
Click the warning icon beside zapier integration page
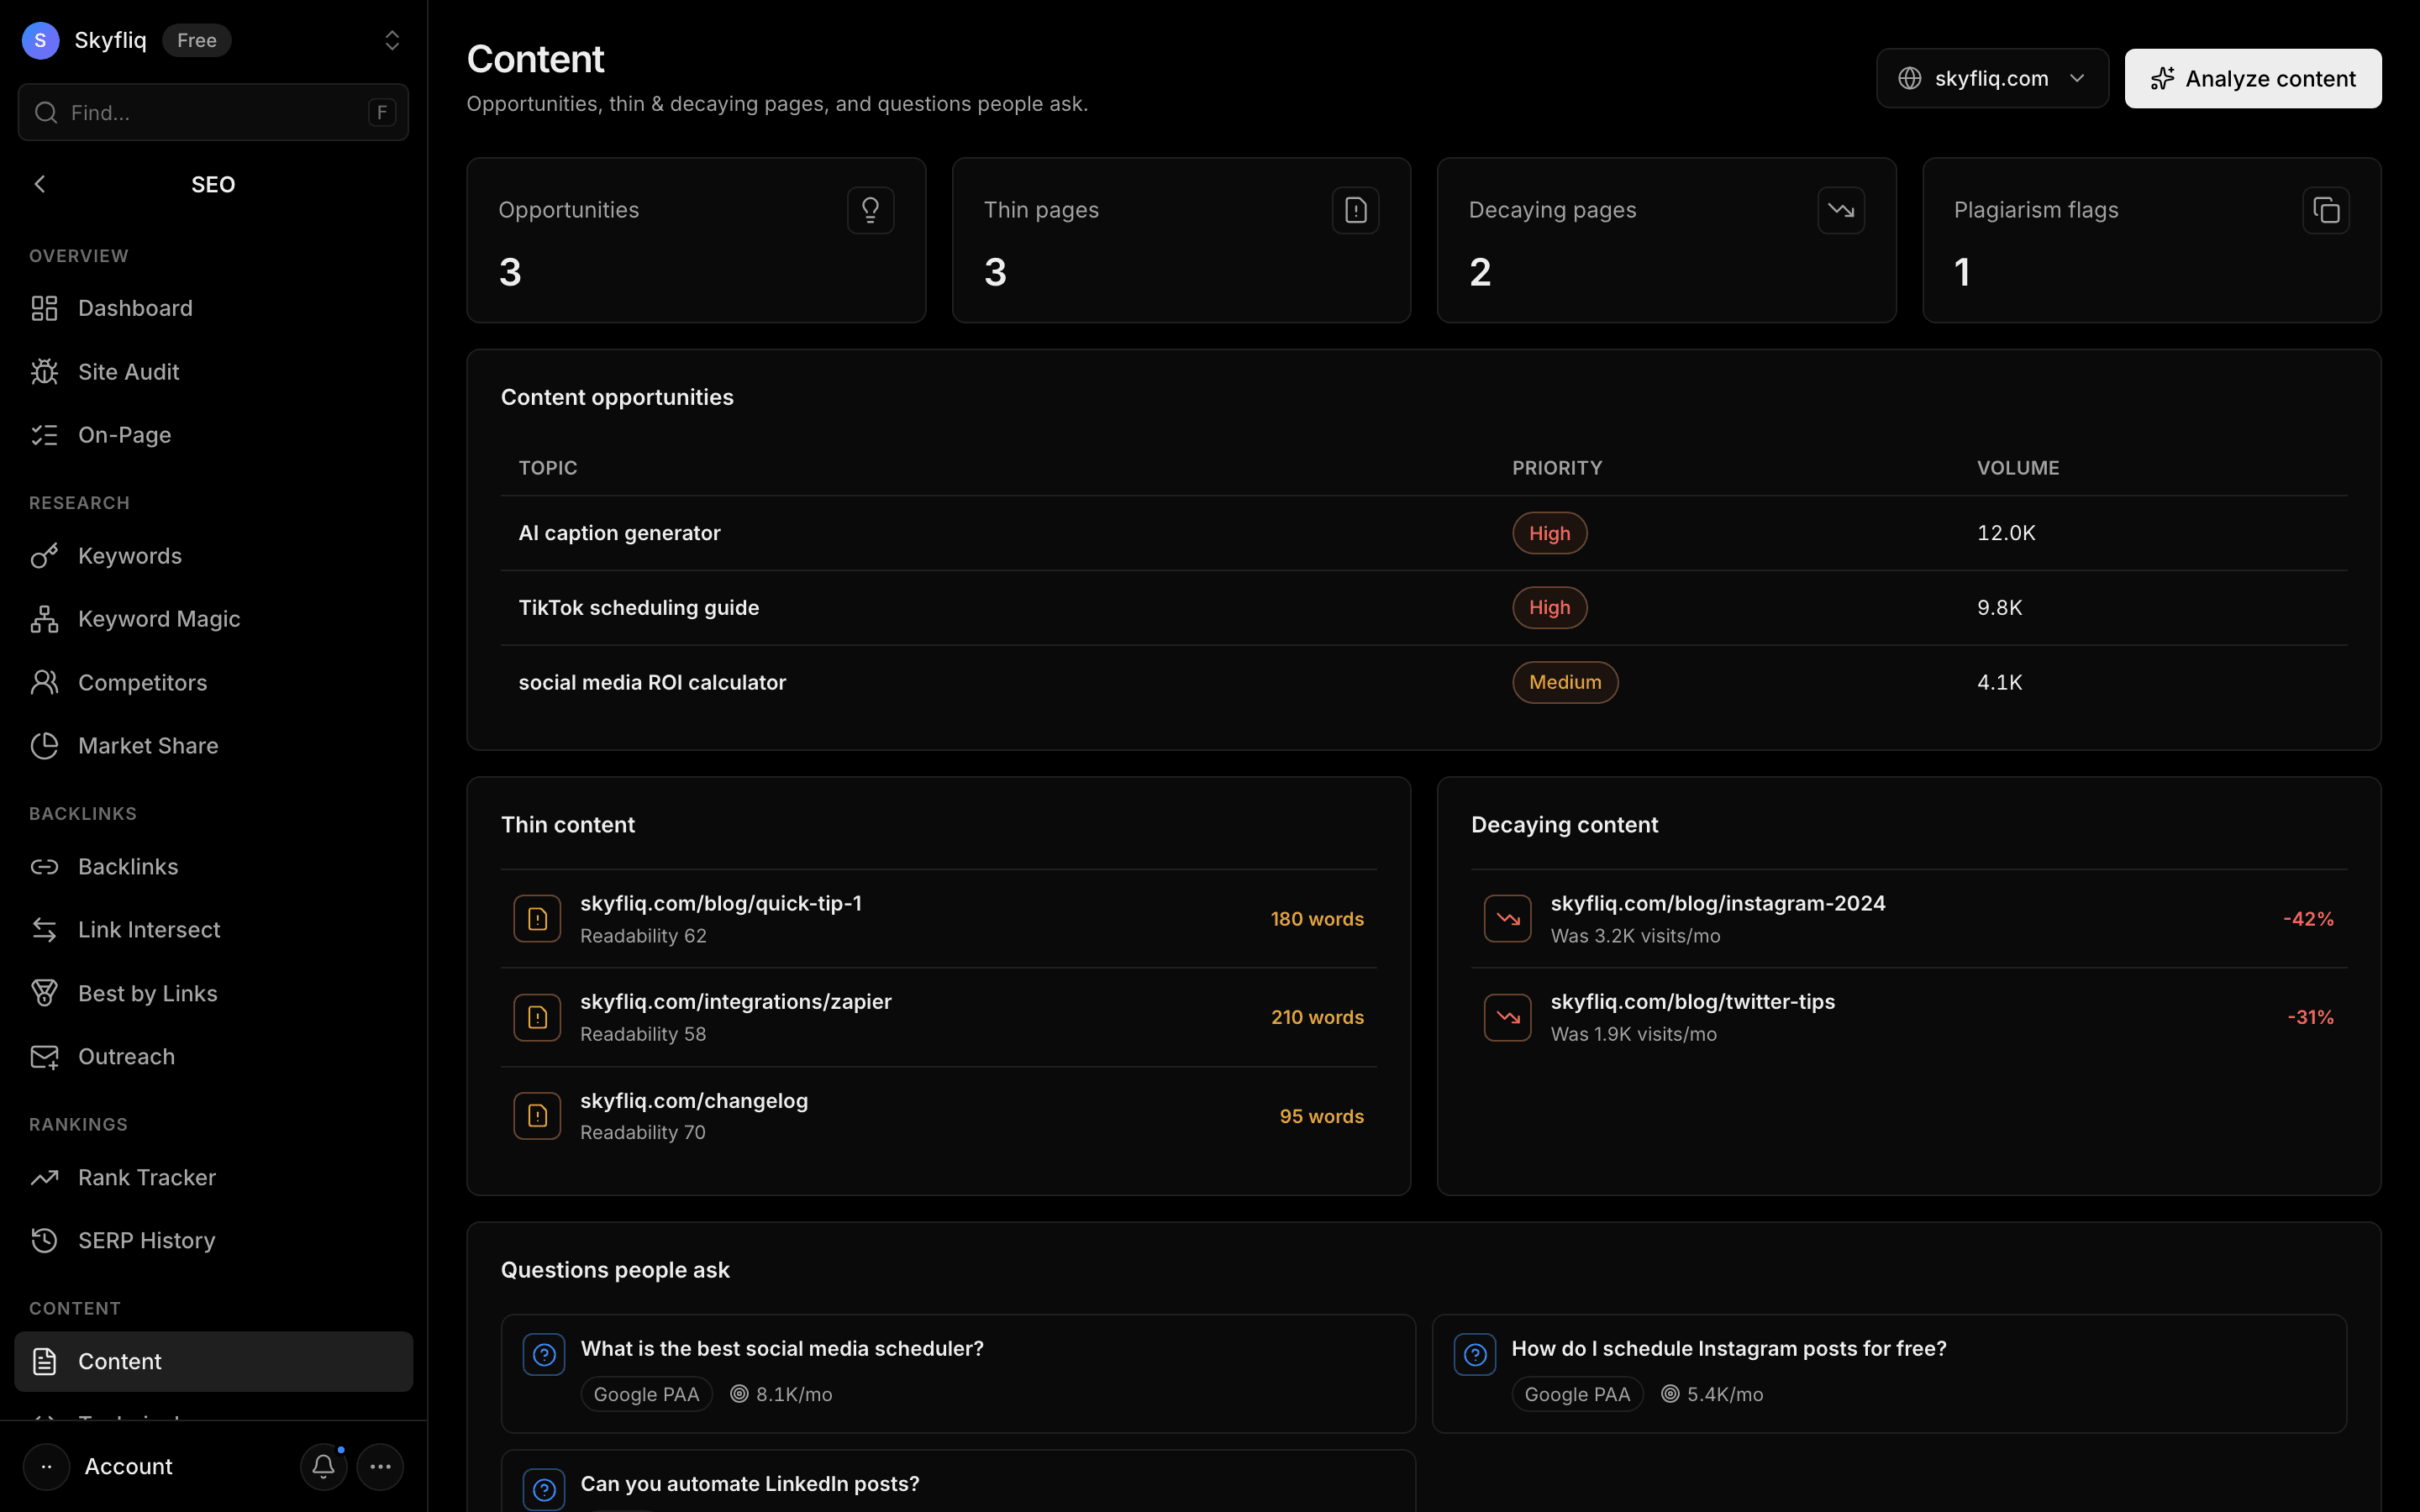coord(537,1017)
